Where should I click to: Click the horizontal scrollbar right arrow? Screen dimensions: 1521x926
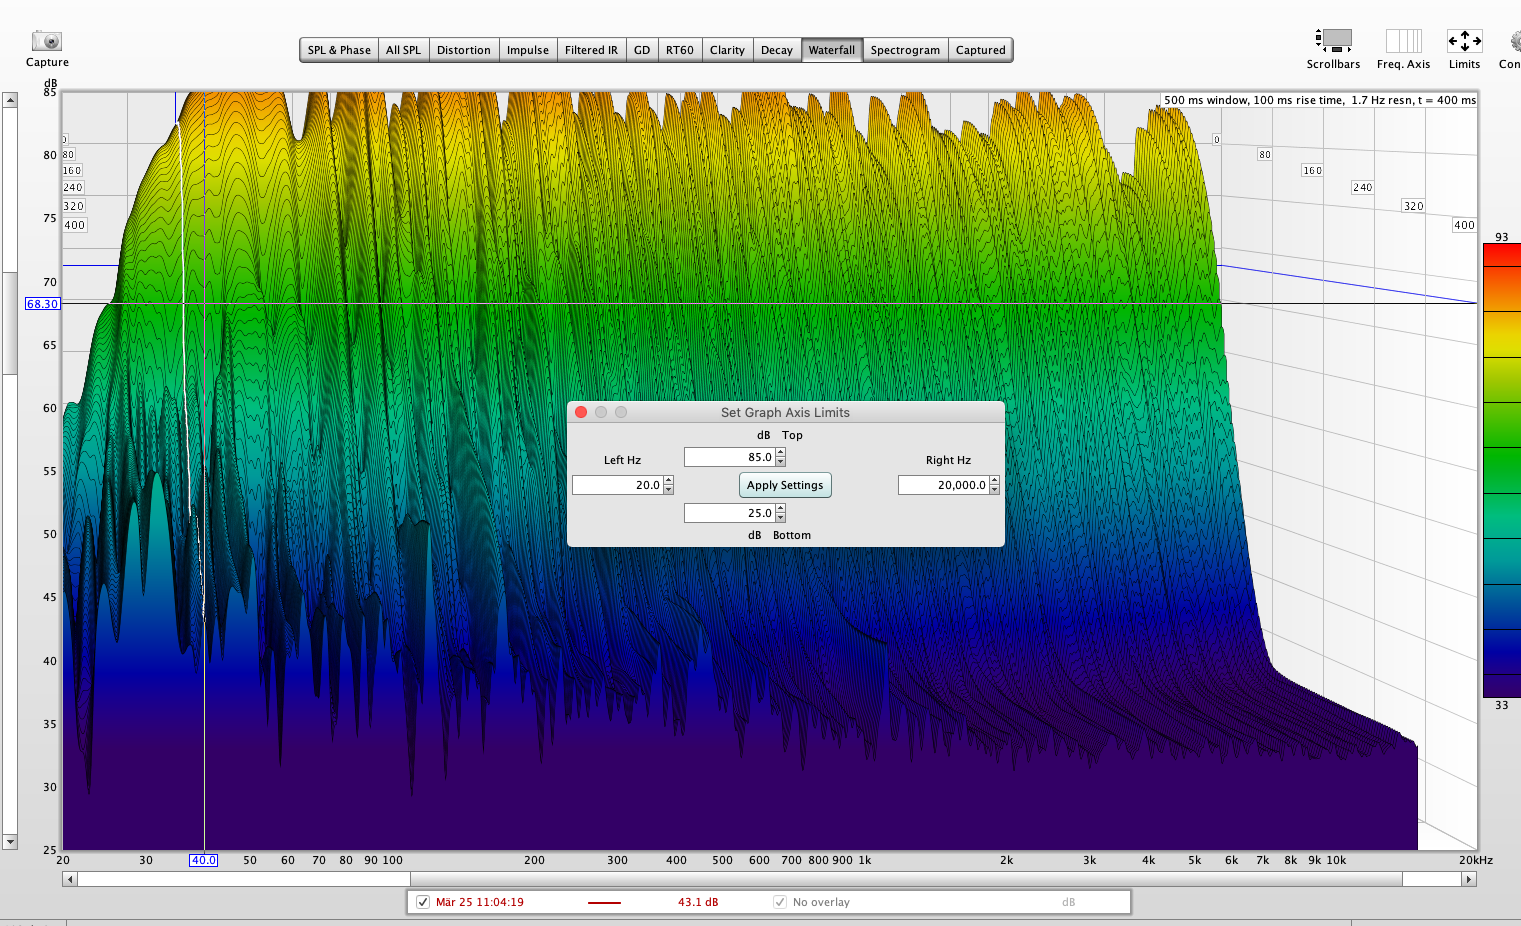coord(1468,879)
